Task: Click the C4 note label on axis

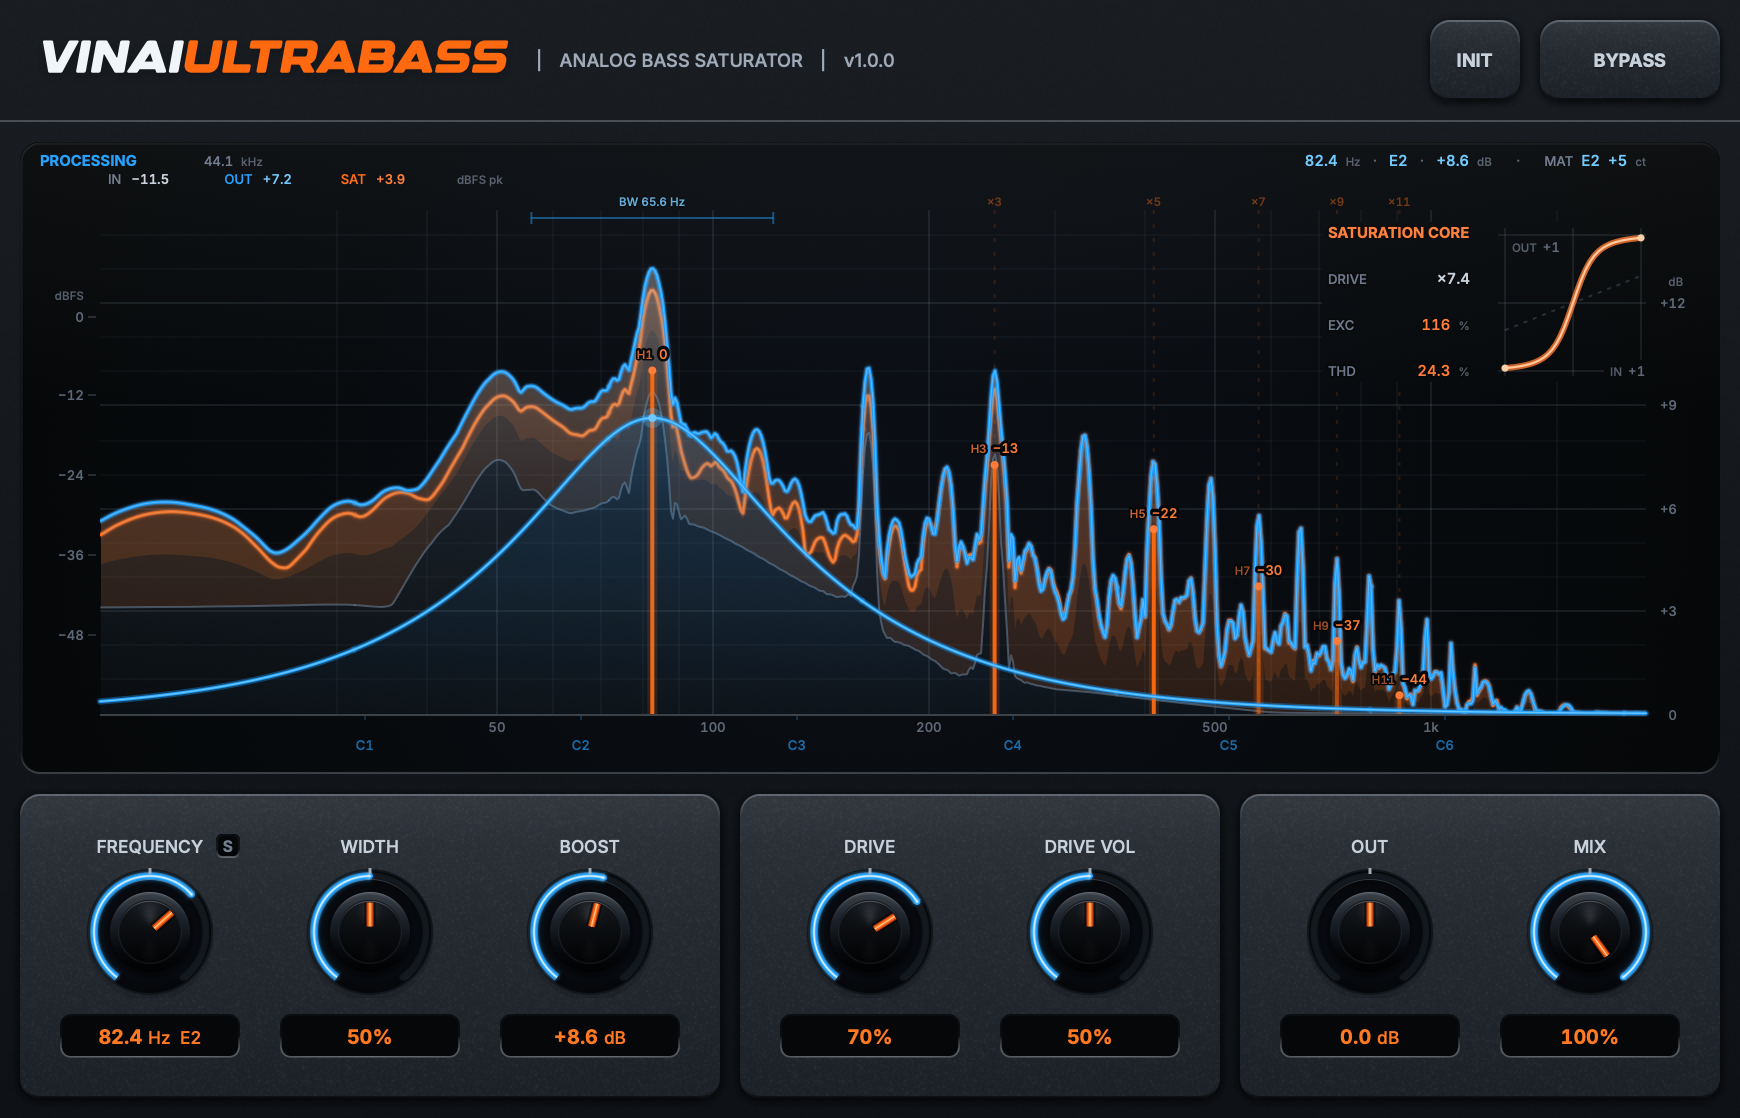Action: click(1012, 746)
